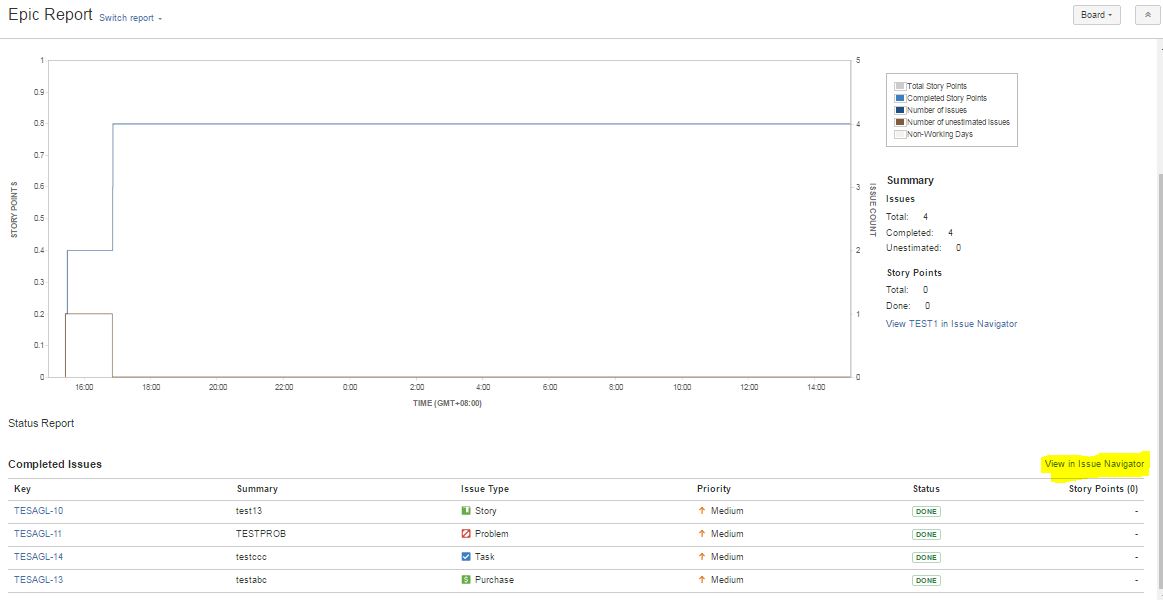1163x600 pixels.
Task: Open the Board dropdown button
Action: (1096, 16)
